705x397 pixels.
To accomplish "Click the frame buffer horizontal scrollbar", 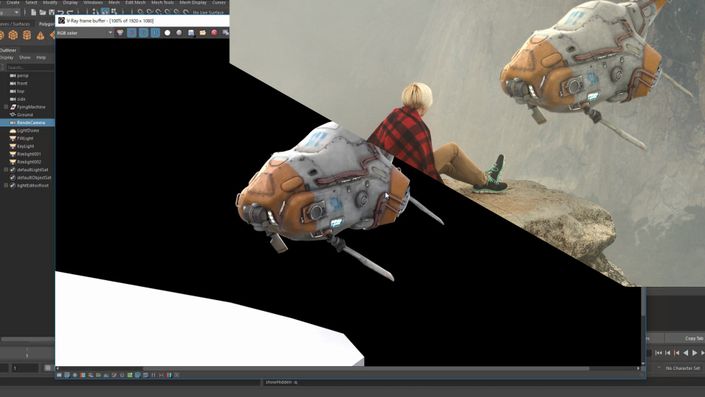I will coord(366,369).
